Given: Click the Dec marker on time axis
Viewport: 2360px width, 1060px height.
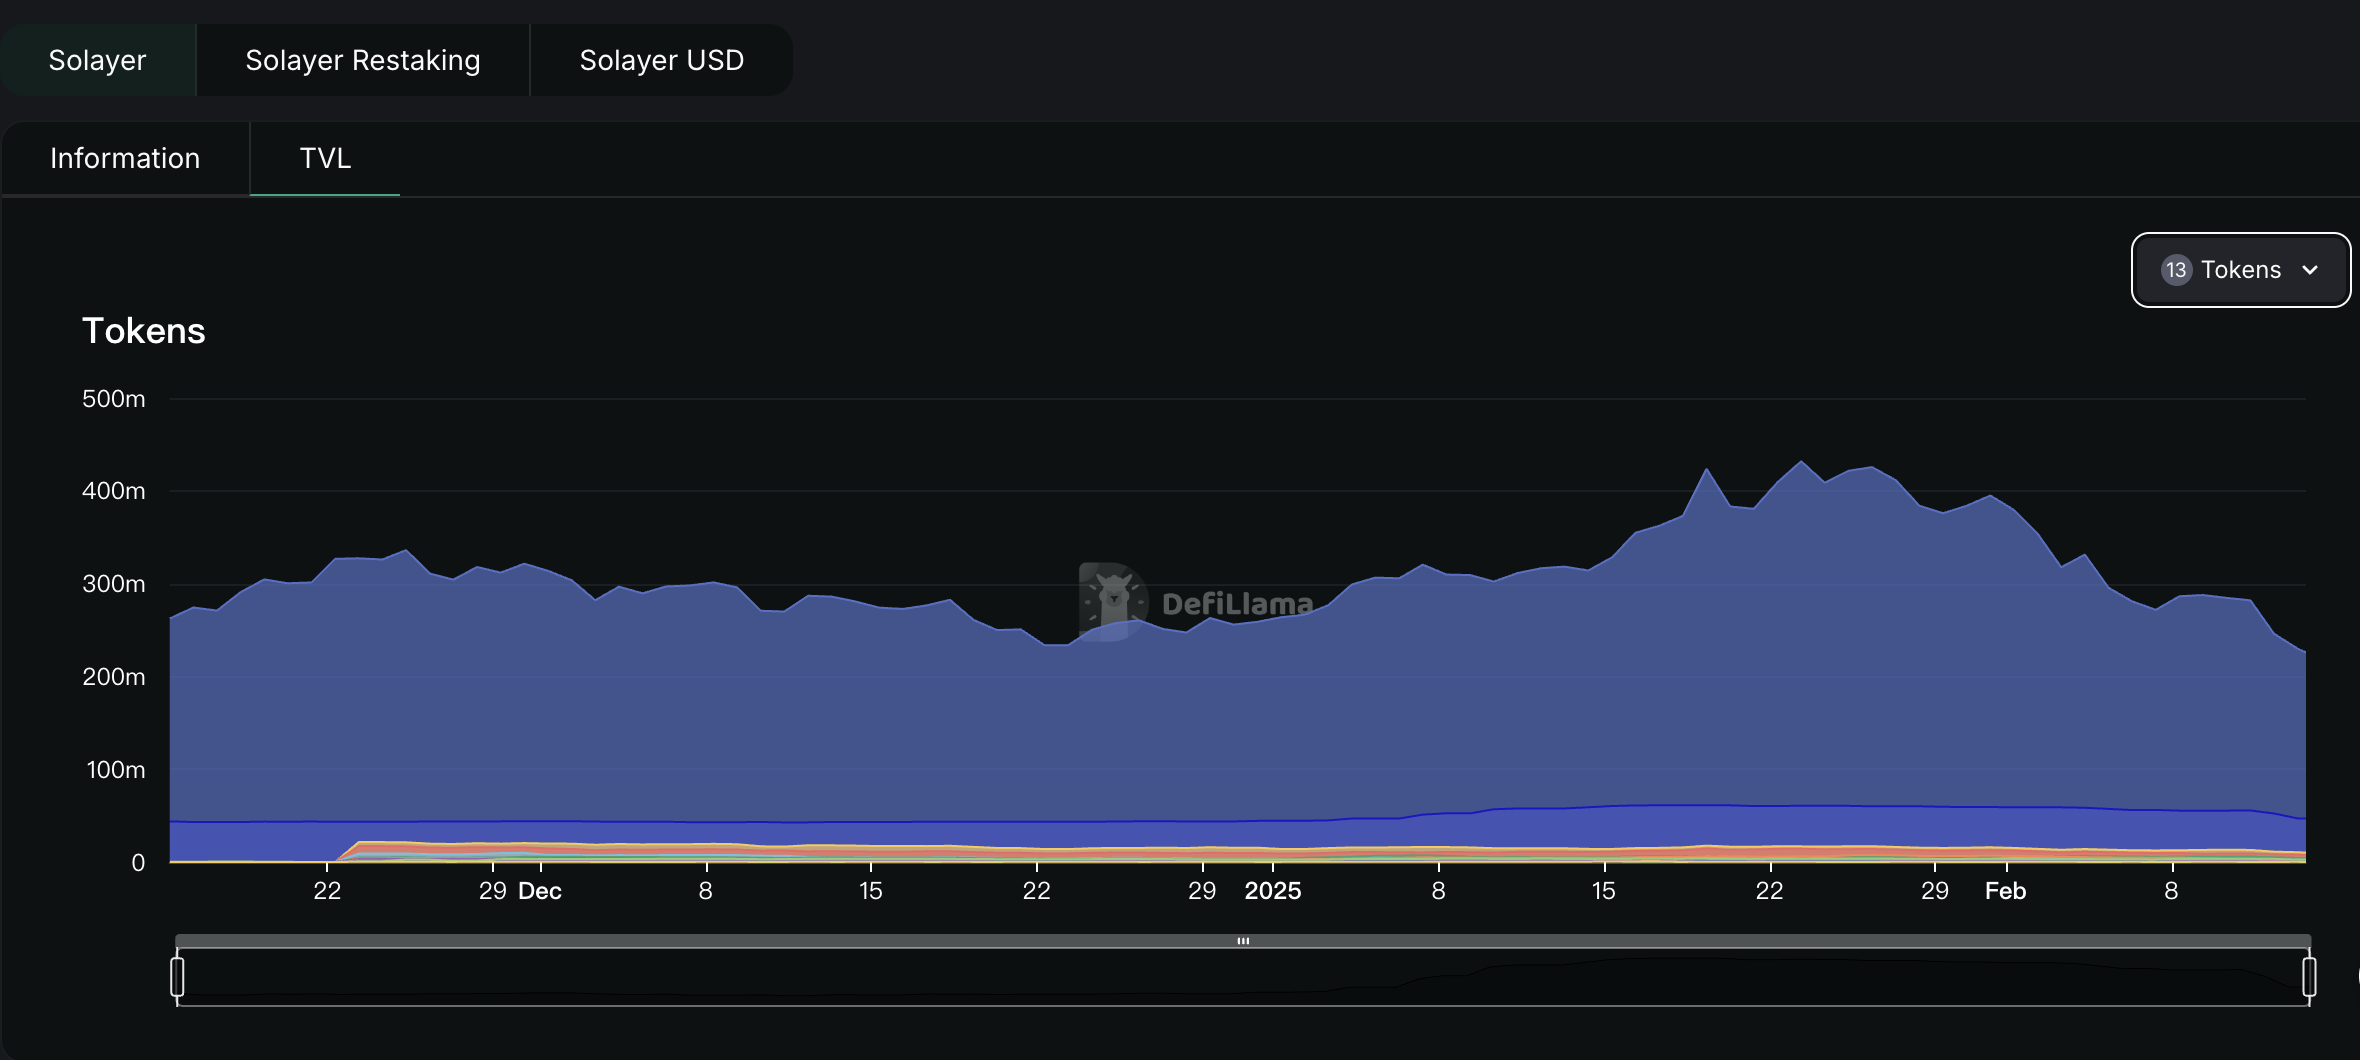Looking at the screenshot, I should 540,891.
